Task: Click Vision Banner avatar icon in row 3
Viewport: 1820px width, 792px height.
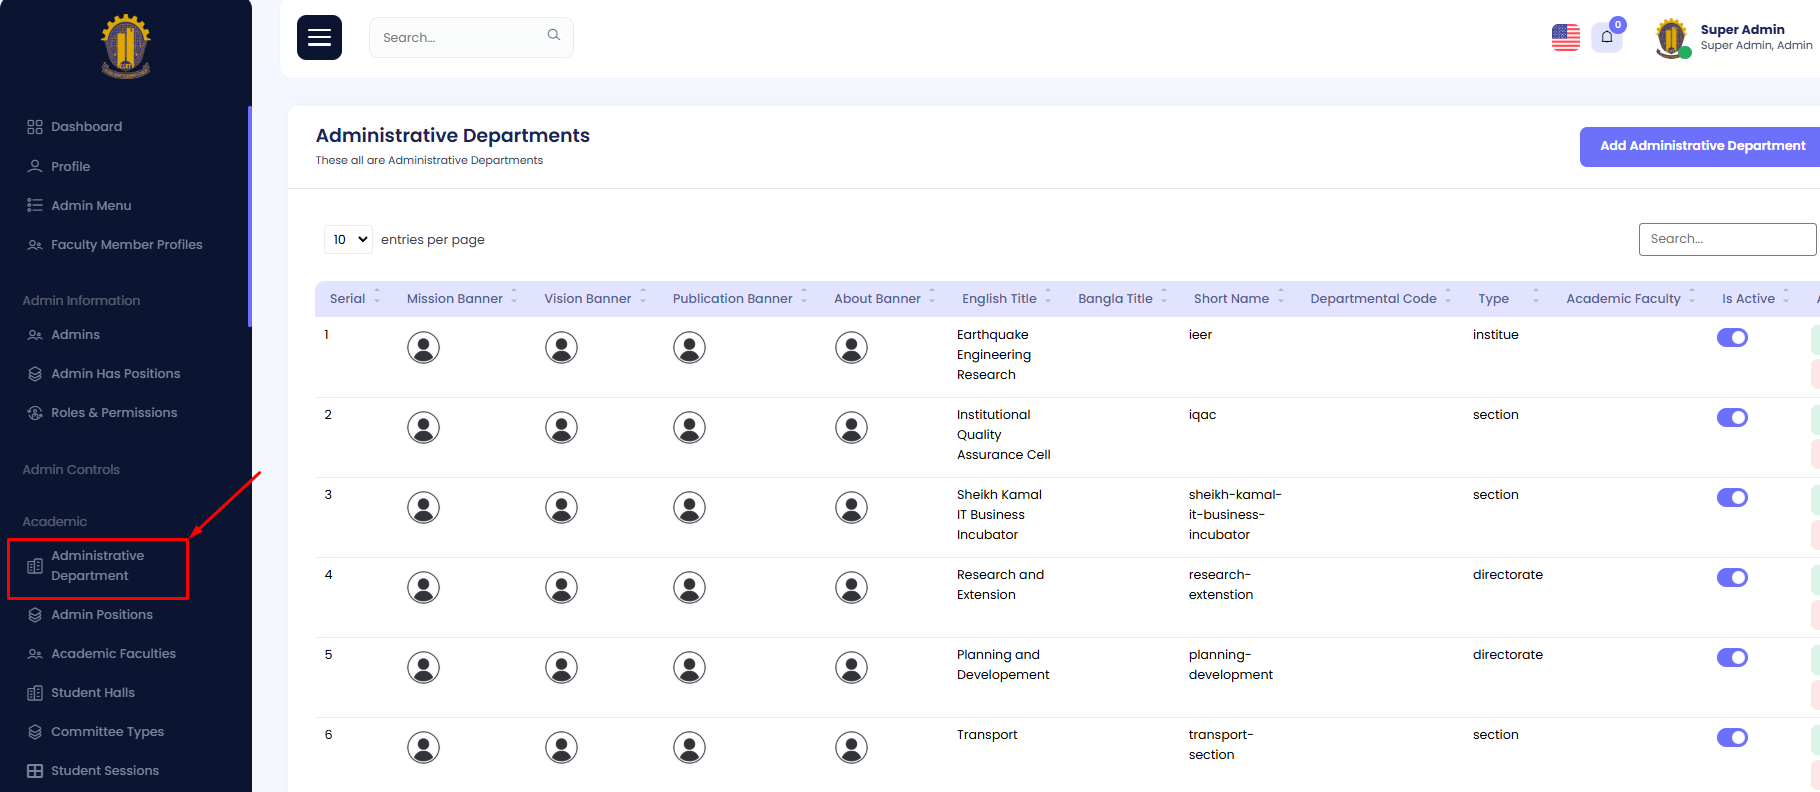Action: (561, 508)
